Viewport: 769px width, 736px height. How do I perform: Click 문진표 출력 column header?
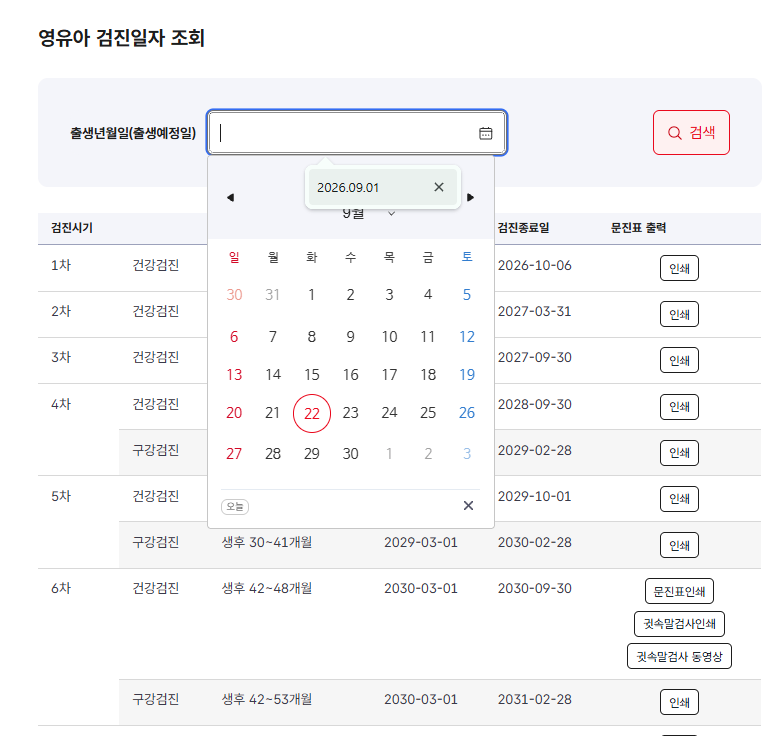click(638, 228)
